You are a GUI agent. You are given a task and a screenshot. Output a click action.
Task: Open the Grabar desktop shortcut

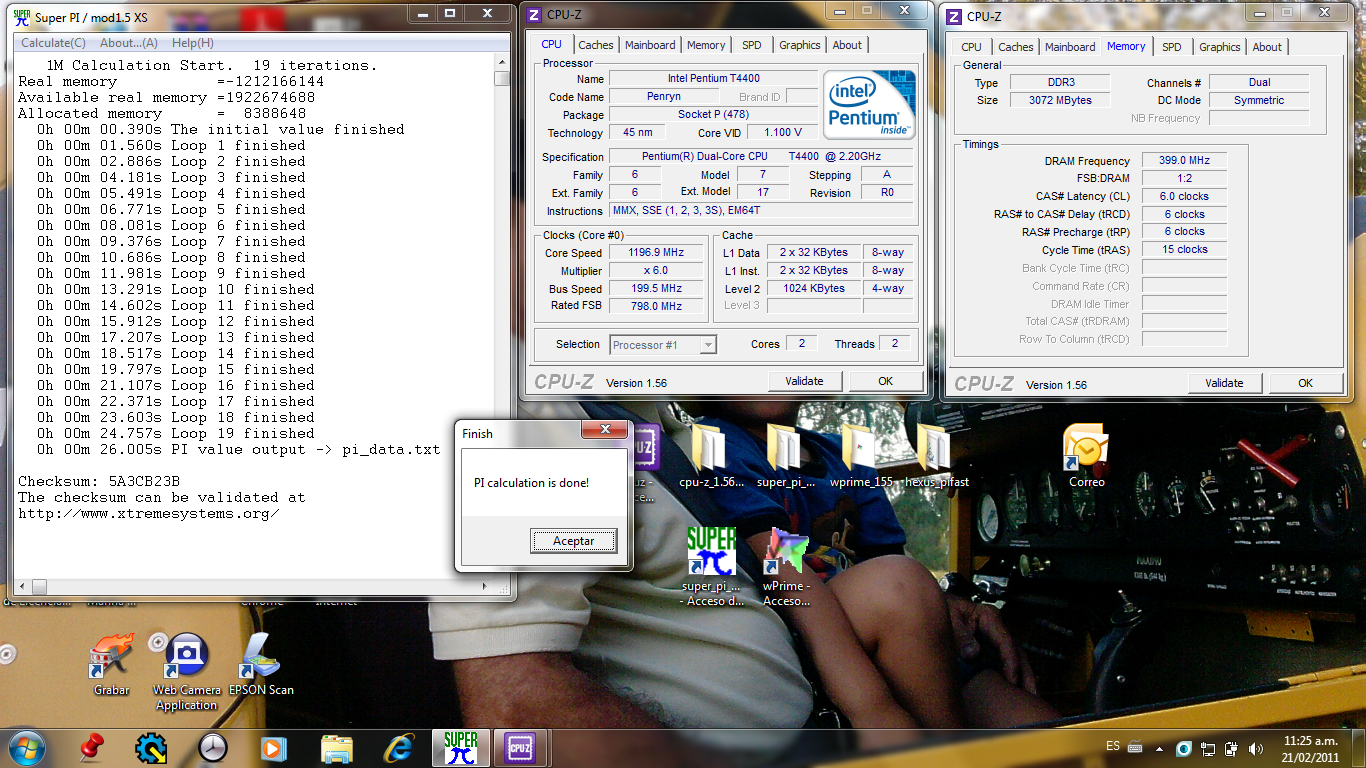click(x=111, y=663)
